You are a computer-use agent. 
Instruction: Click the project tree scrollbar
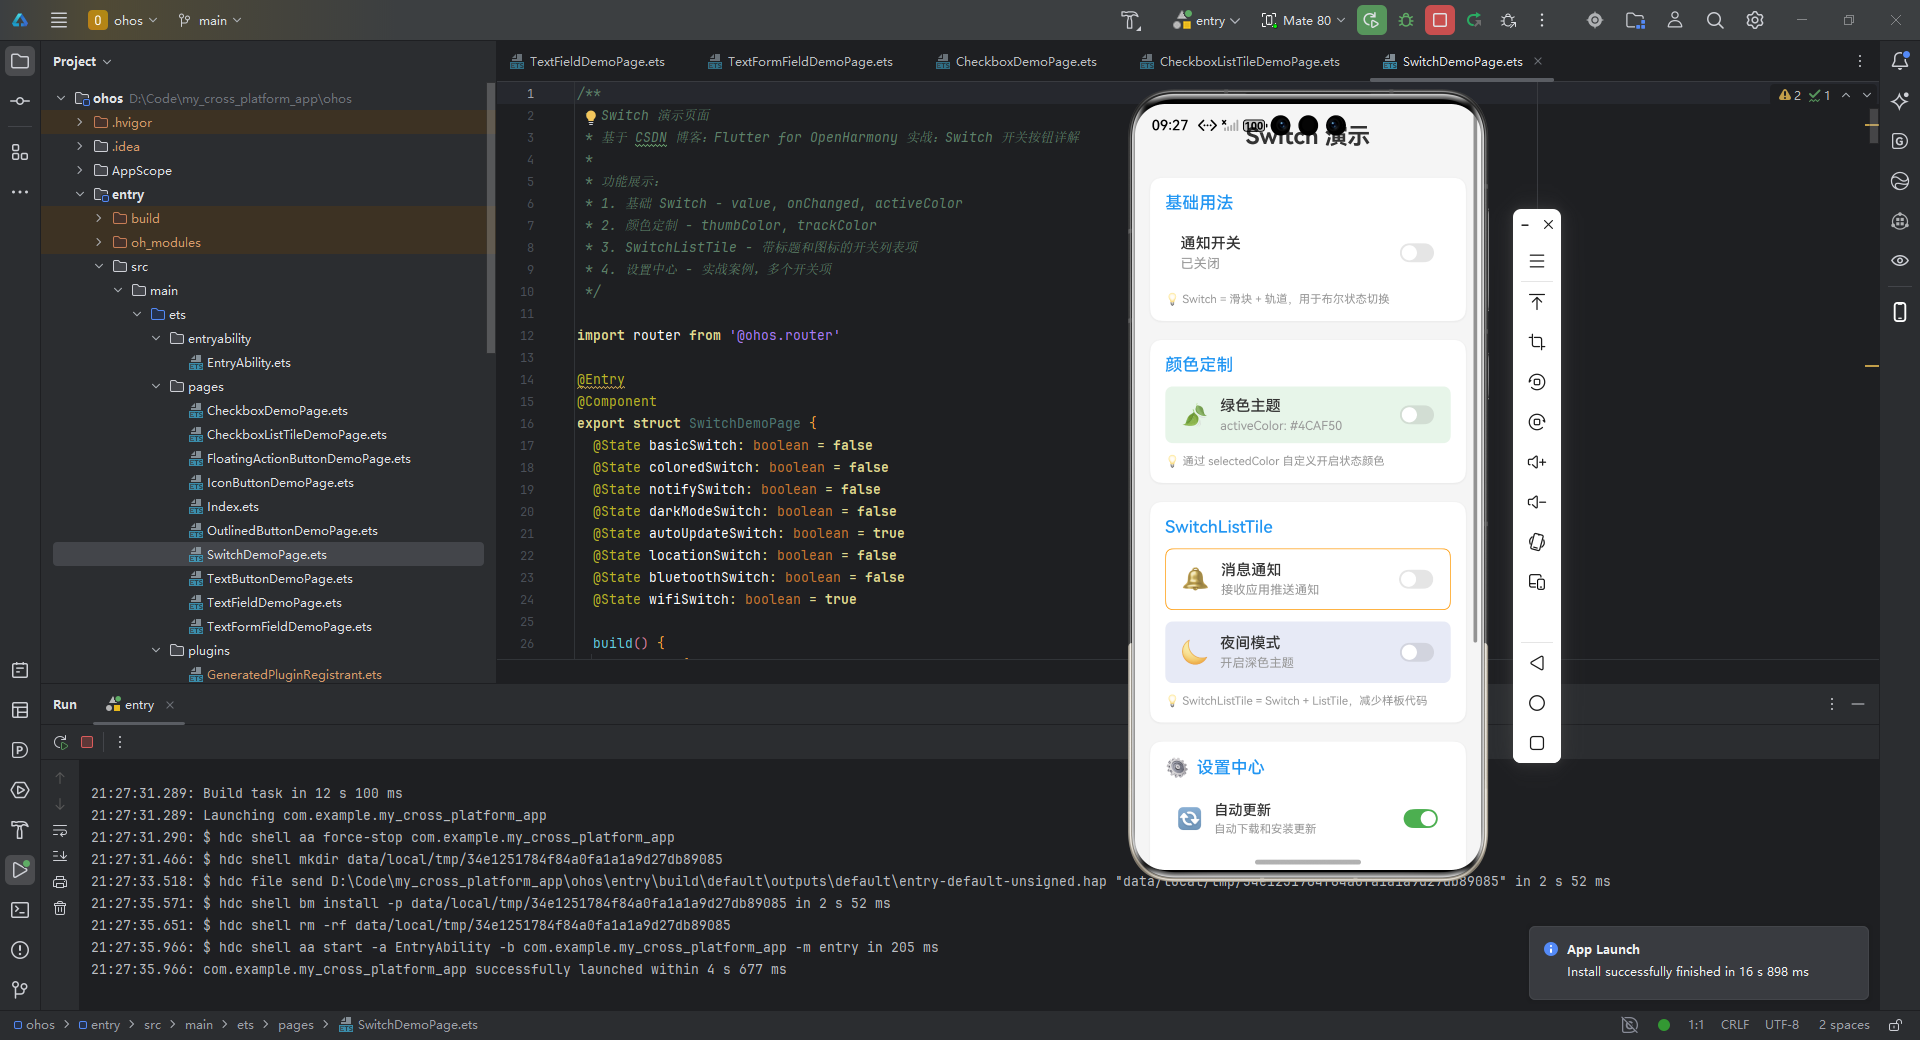[x=490, y=218]
